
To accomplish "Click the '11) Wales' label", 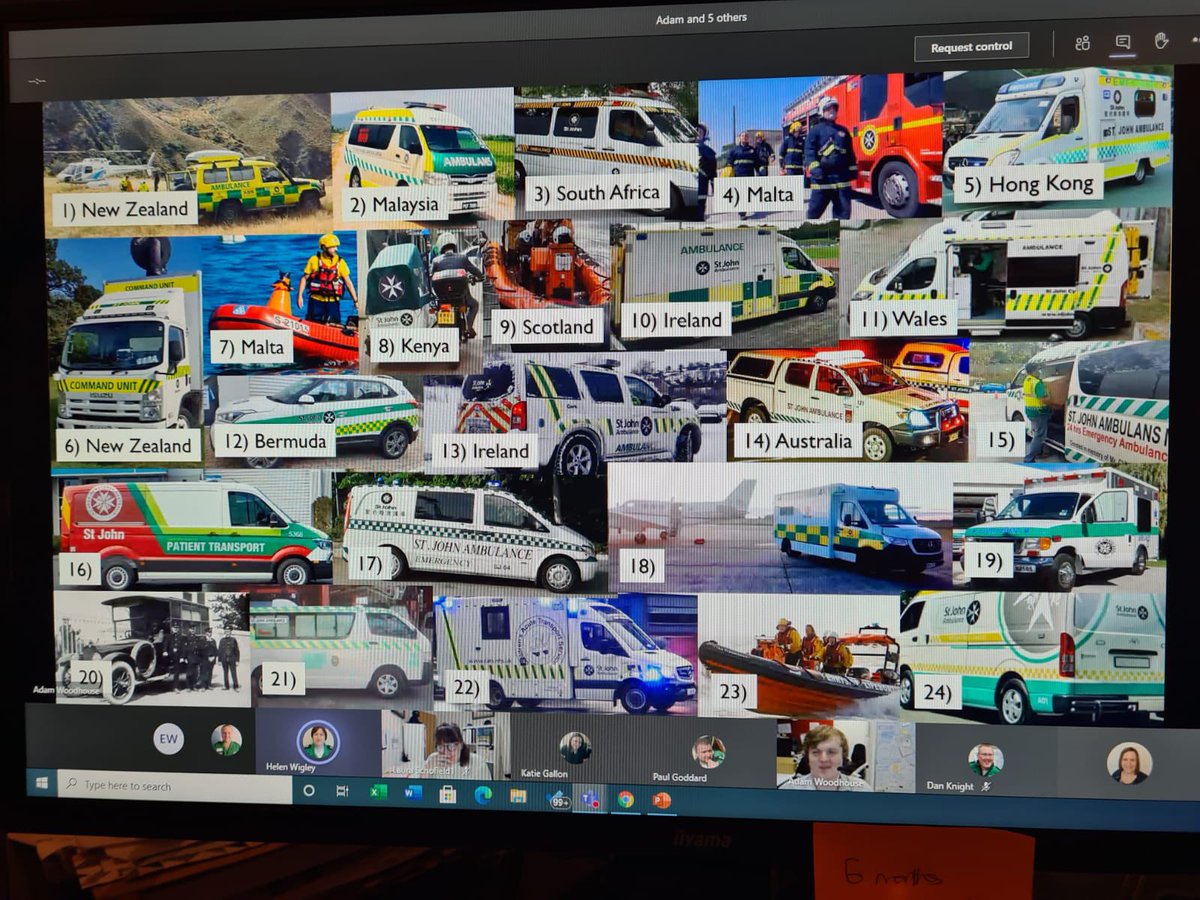I will coord(903,320).
